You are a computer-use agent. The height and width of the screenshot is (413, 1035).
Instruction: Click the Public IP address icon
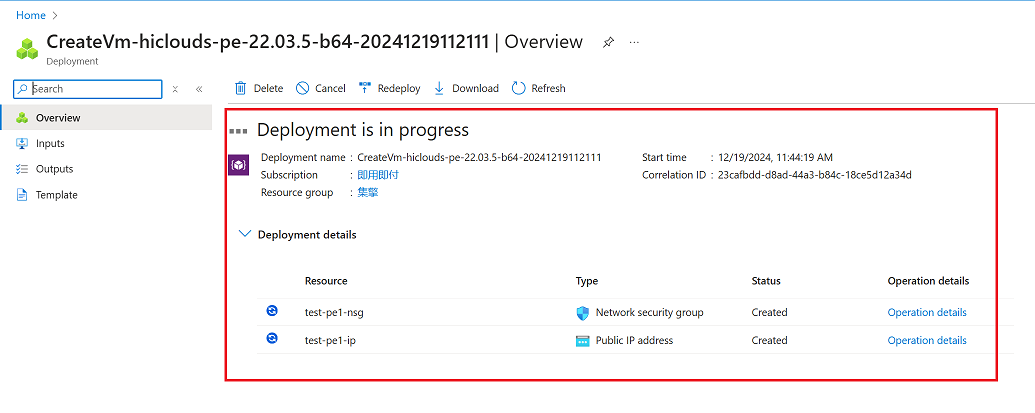[582, 341]
